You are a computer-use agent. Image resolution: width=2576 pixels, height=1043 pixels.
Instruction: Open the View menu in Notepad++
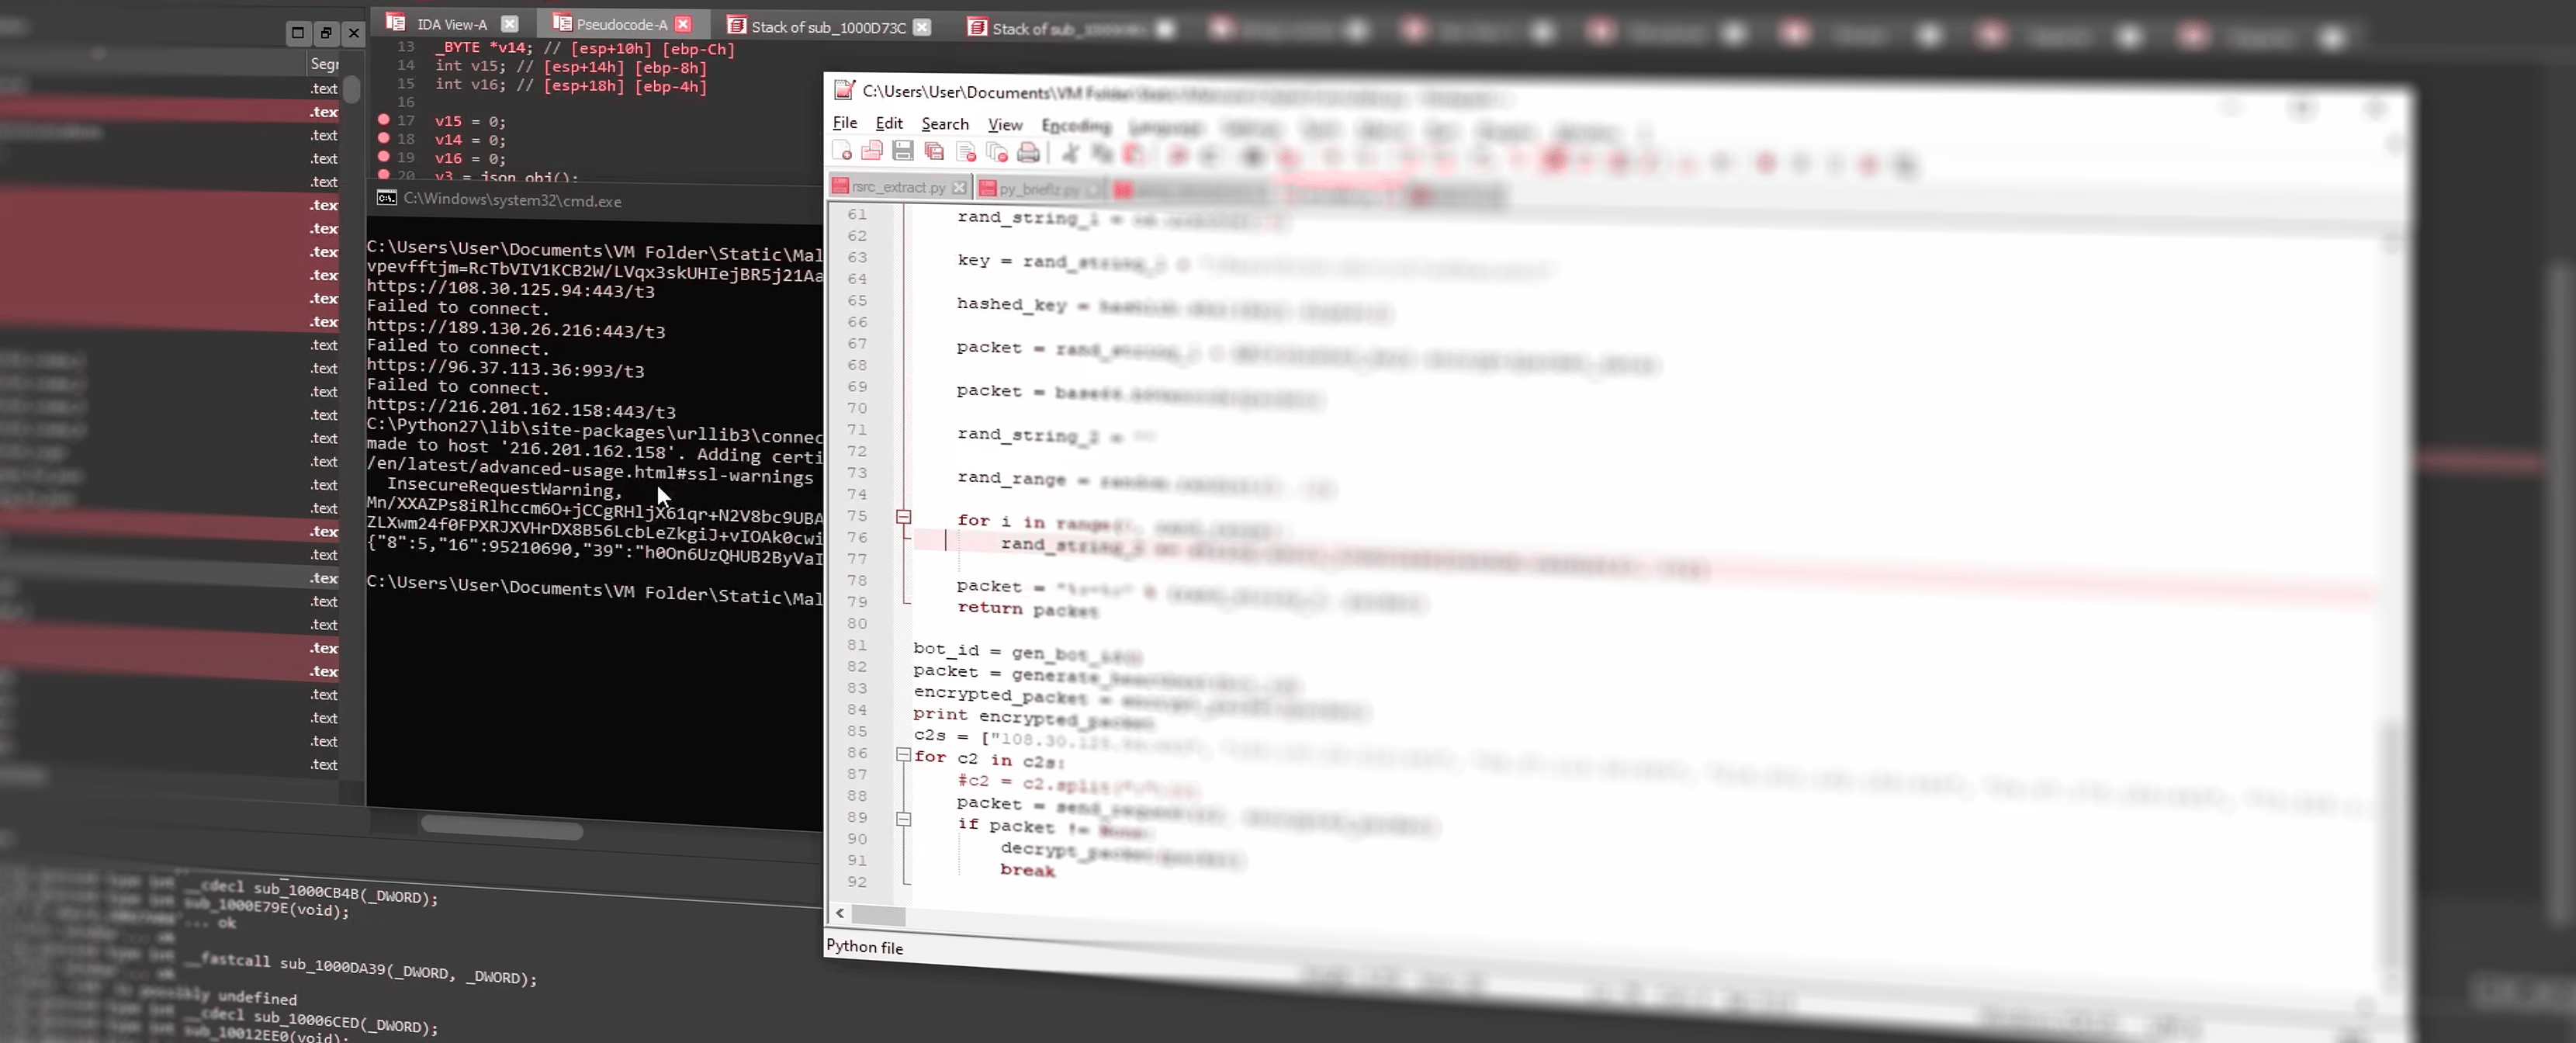1005,124
